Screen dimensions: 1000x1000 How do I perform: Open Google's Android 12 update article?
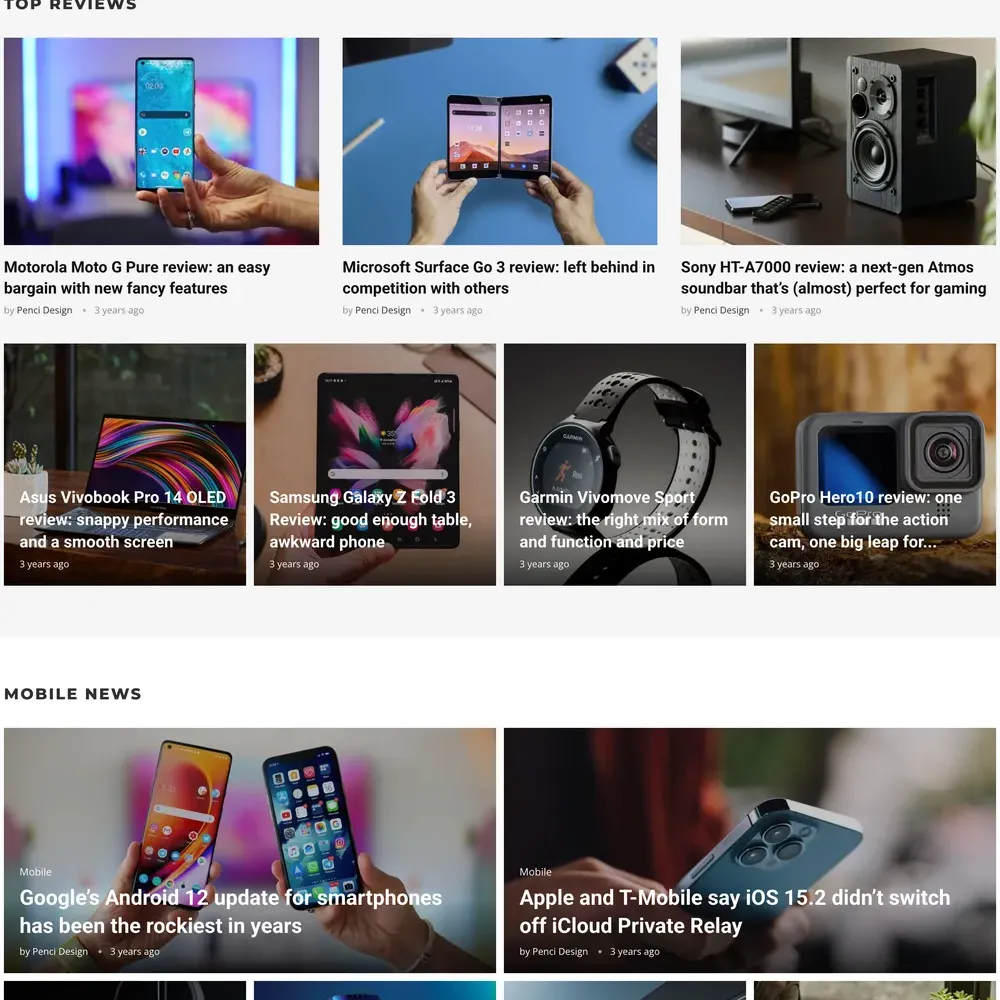pos(231,911)
